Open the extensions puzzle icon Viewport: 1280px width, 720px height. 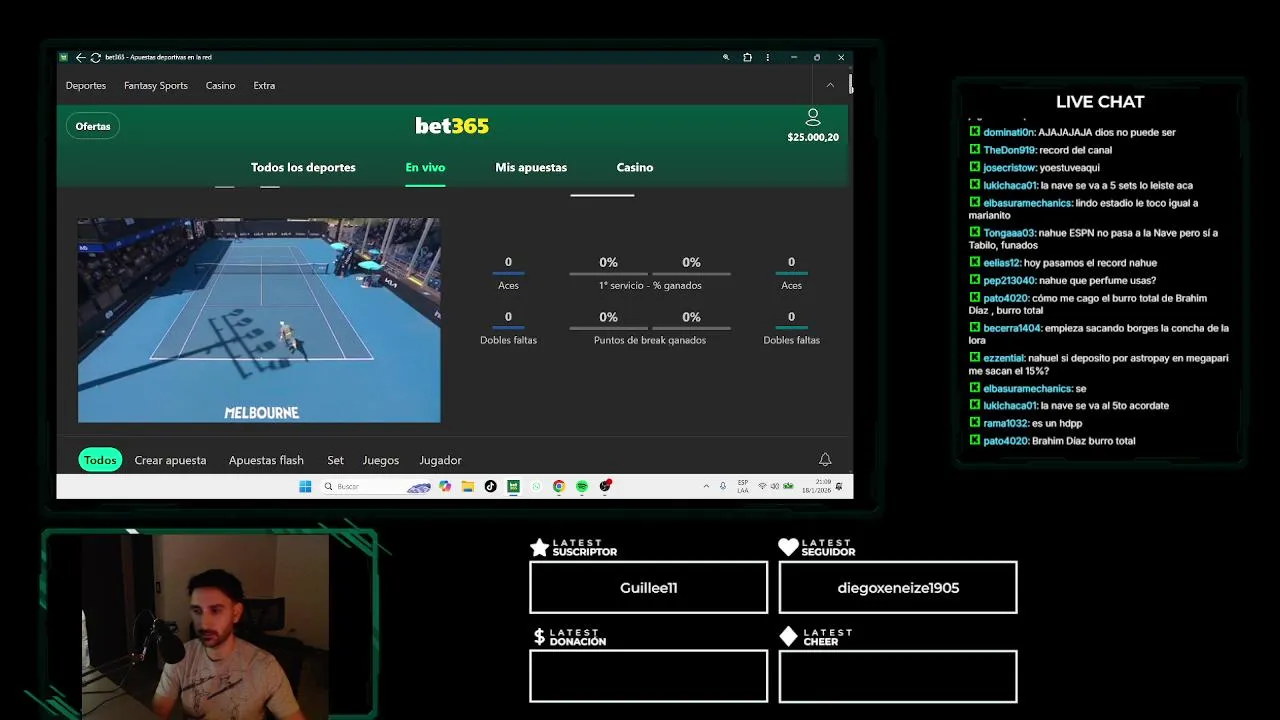747,57
